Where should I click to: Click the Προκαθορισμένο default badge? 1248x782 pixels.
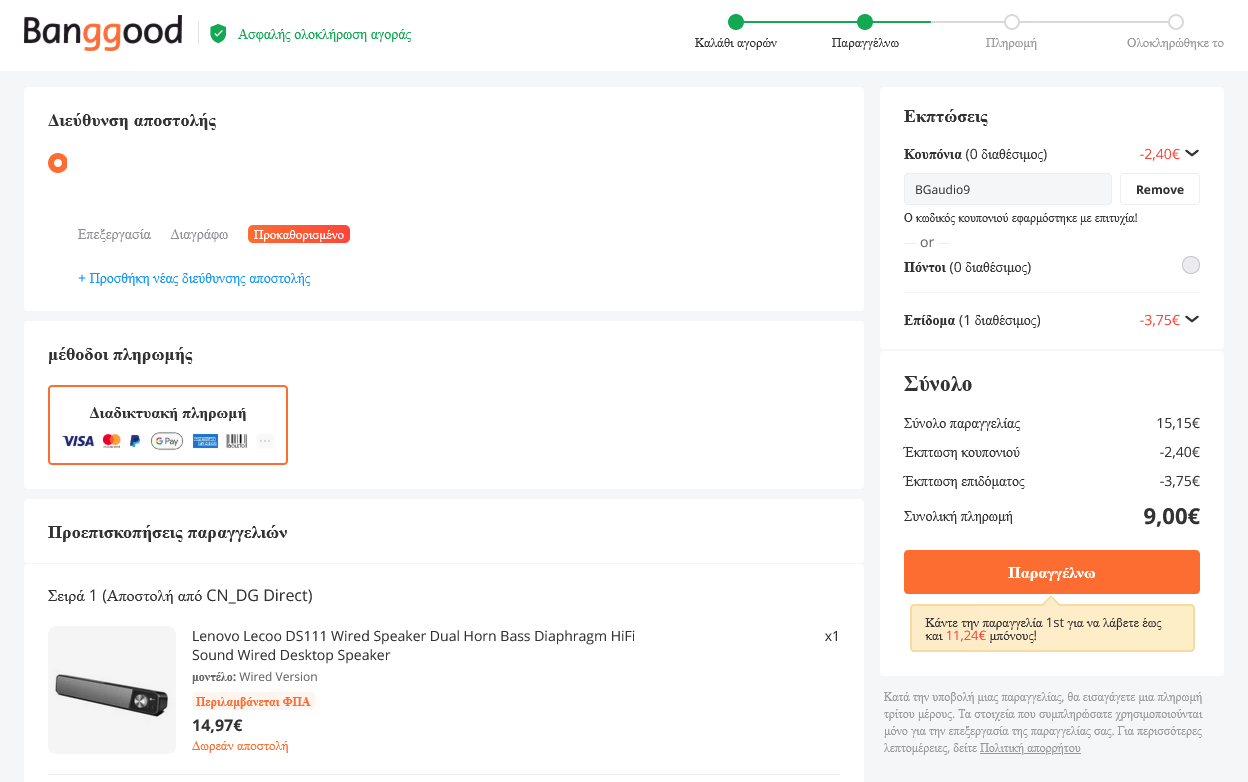(x=299, y=235)
